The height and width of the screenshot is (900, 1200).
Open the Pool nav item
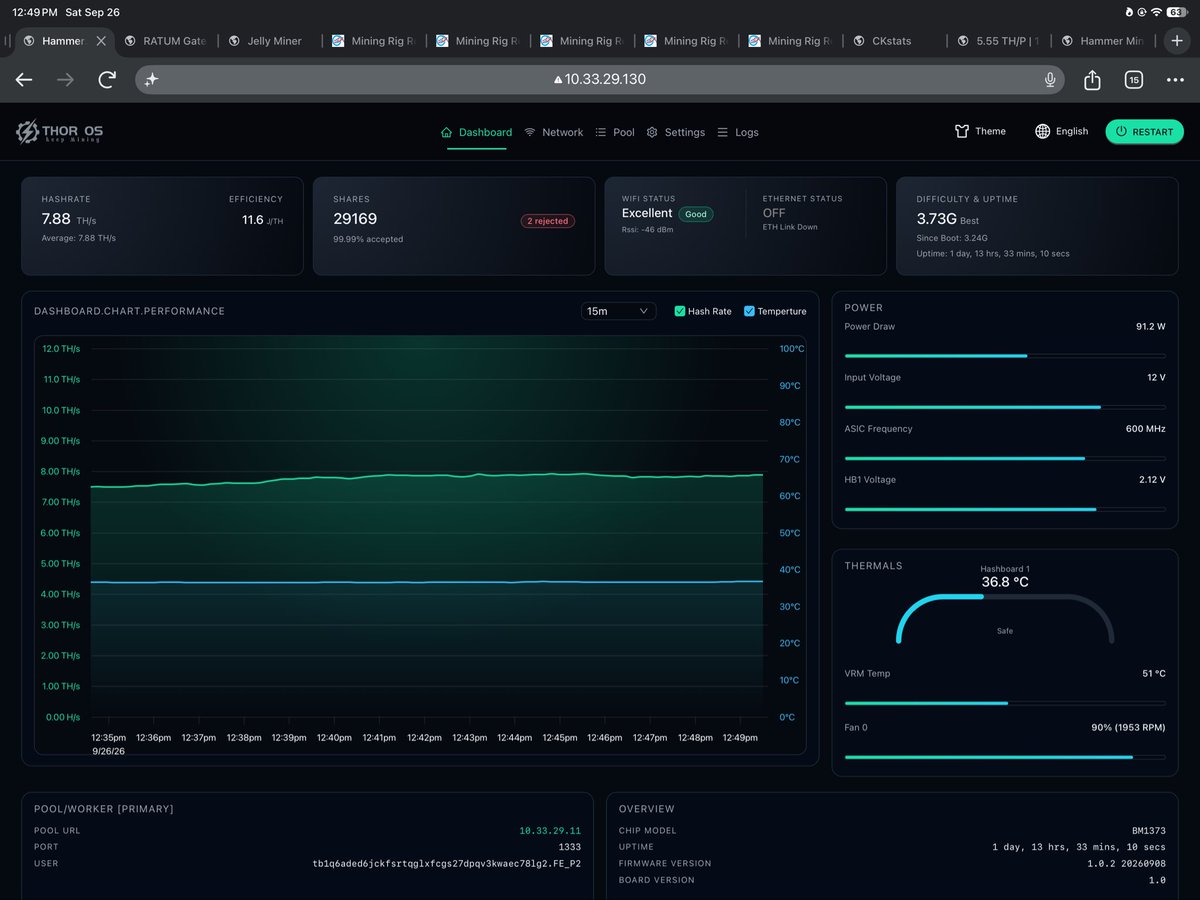tap(615, 132)
